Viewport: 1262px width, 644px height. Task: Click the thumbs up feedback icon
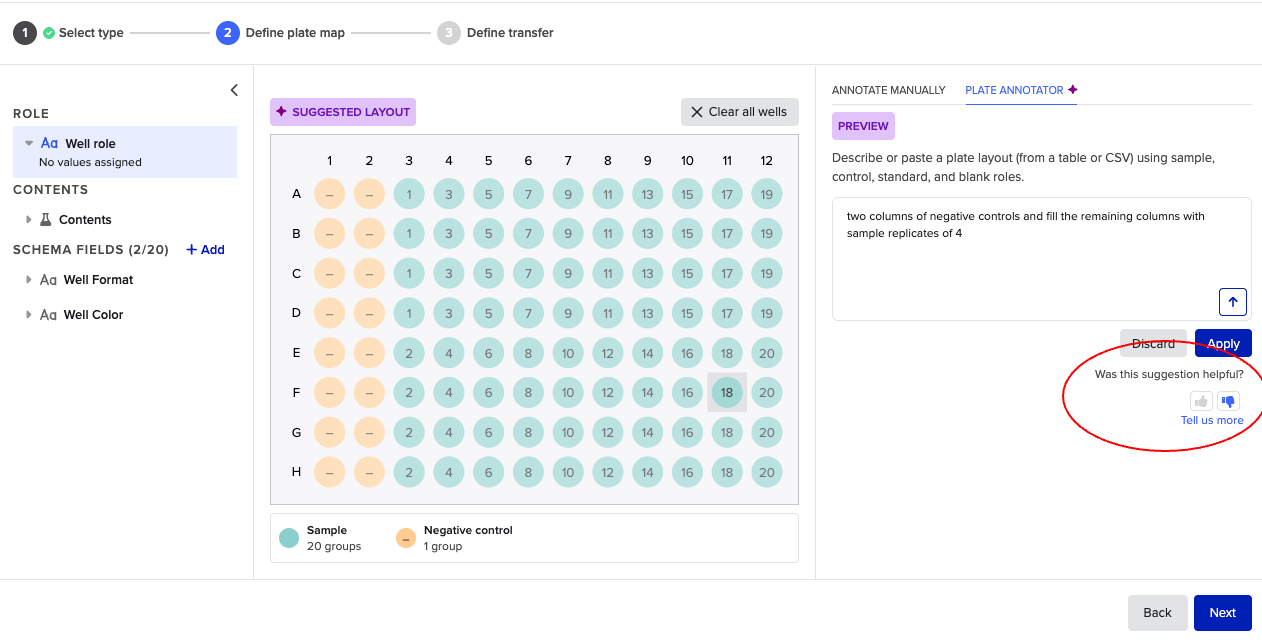[x=1200, y=401]
